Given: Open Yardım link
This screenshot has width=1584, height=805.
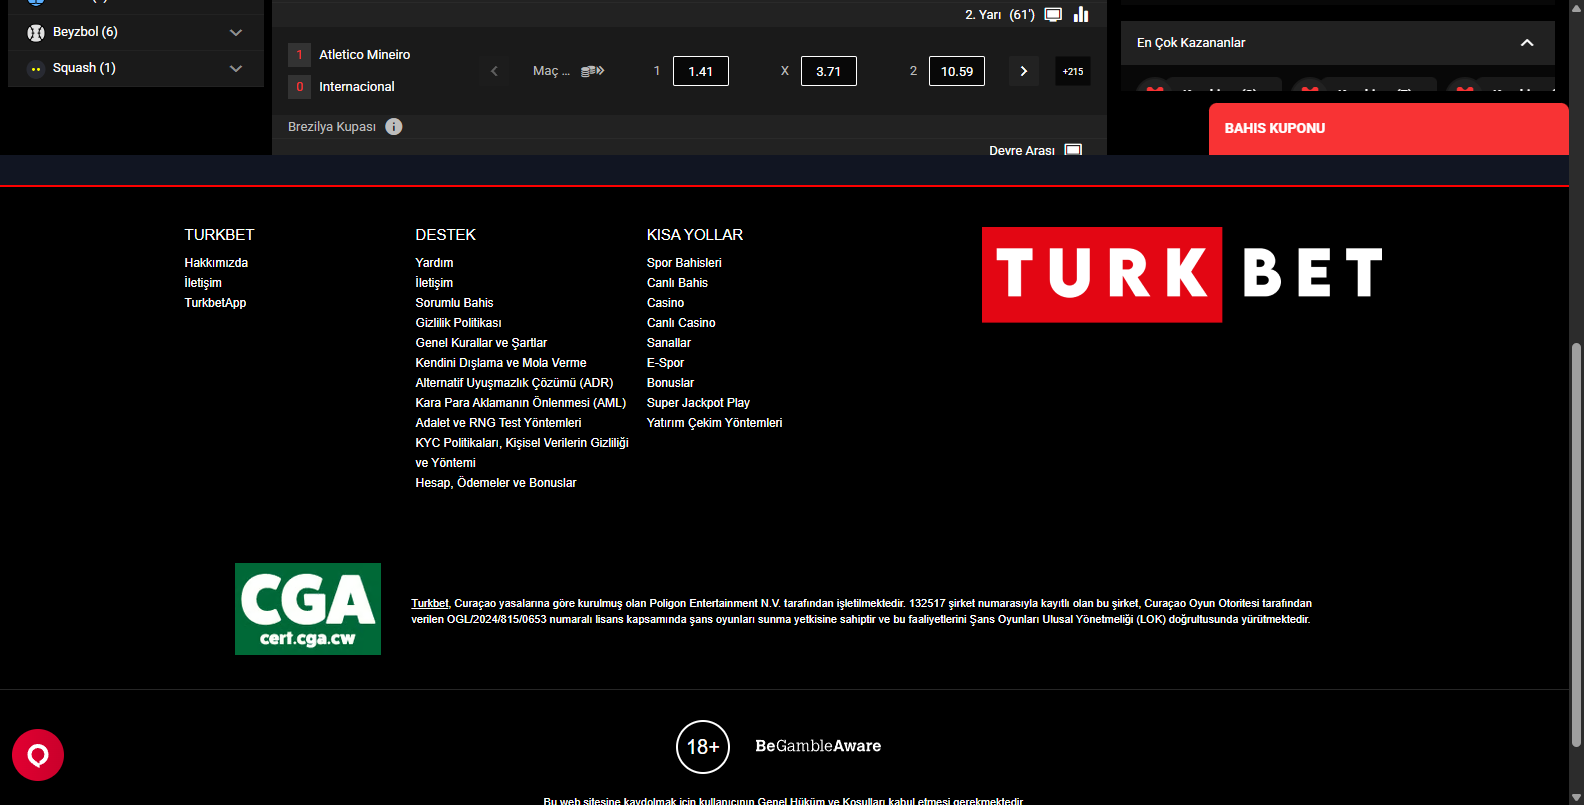Looking at the screenshot, I should [x=434, y=263].
